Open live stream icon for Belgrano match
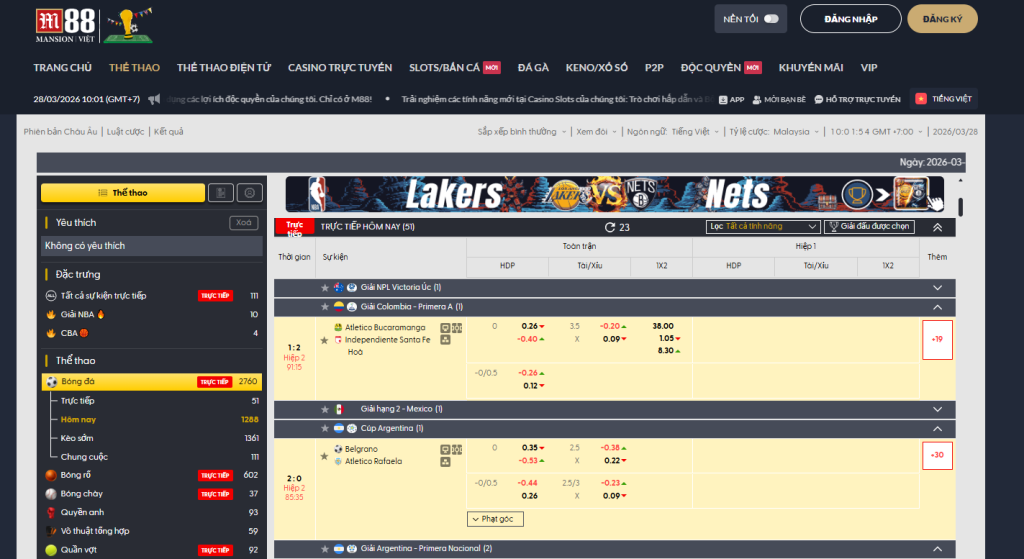 click(445, 449)
